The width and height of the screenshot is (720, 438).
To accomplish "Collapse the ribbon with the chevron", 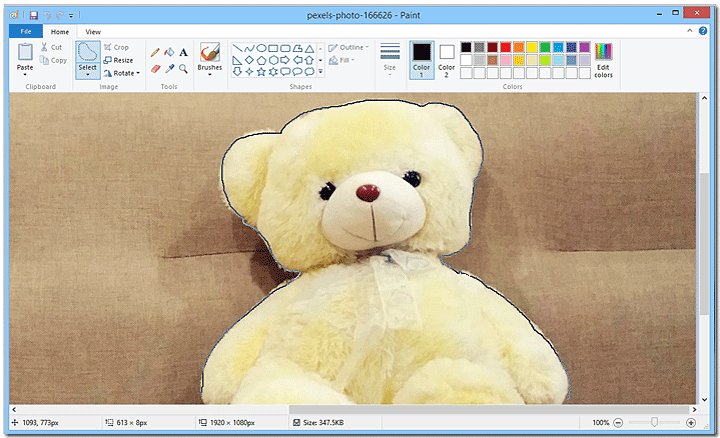I will pos(689,31).
